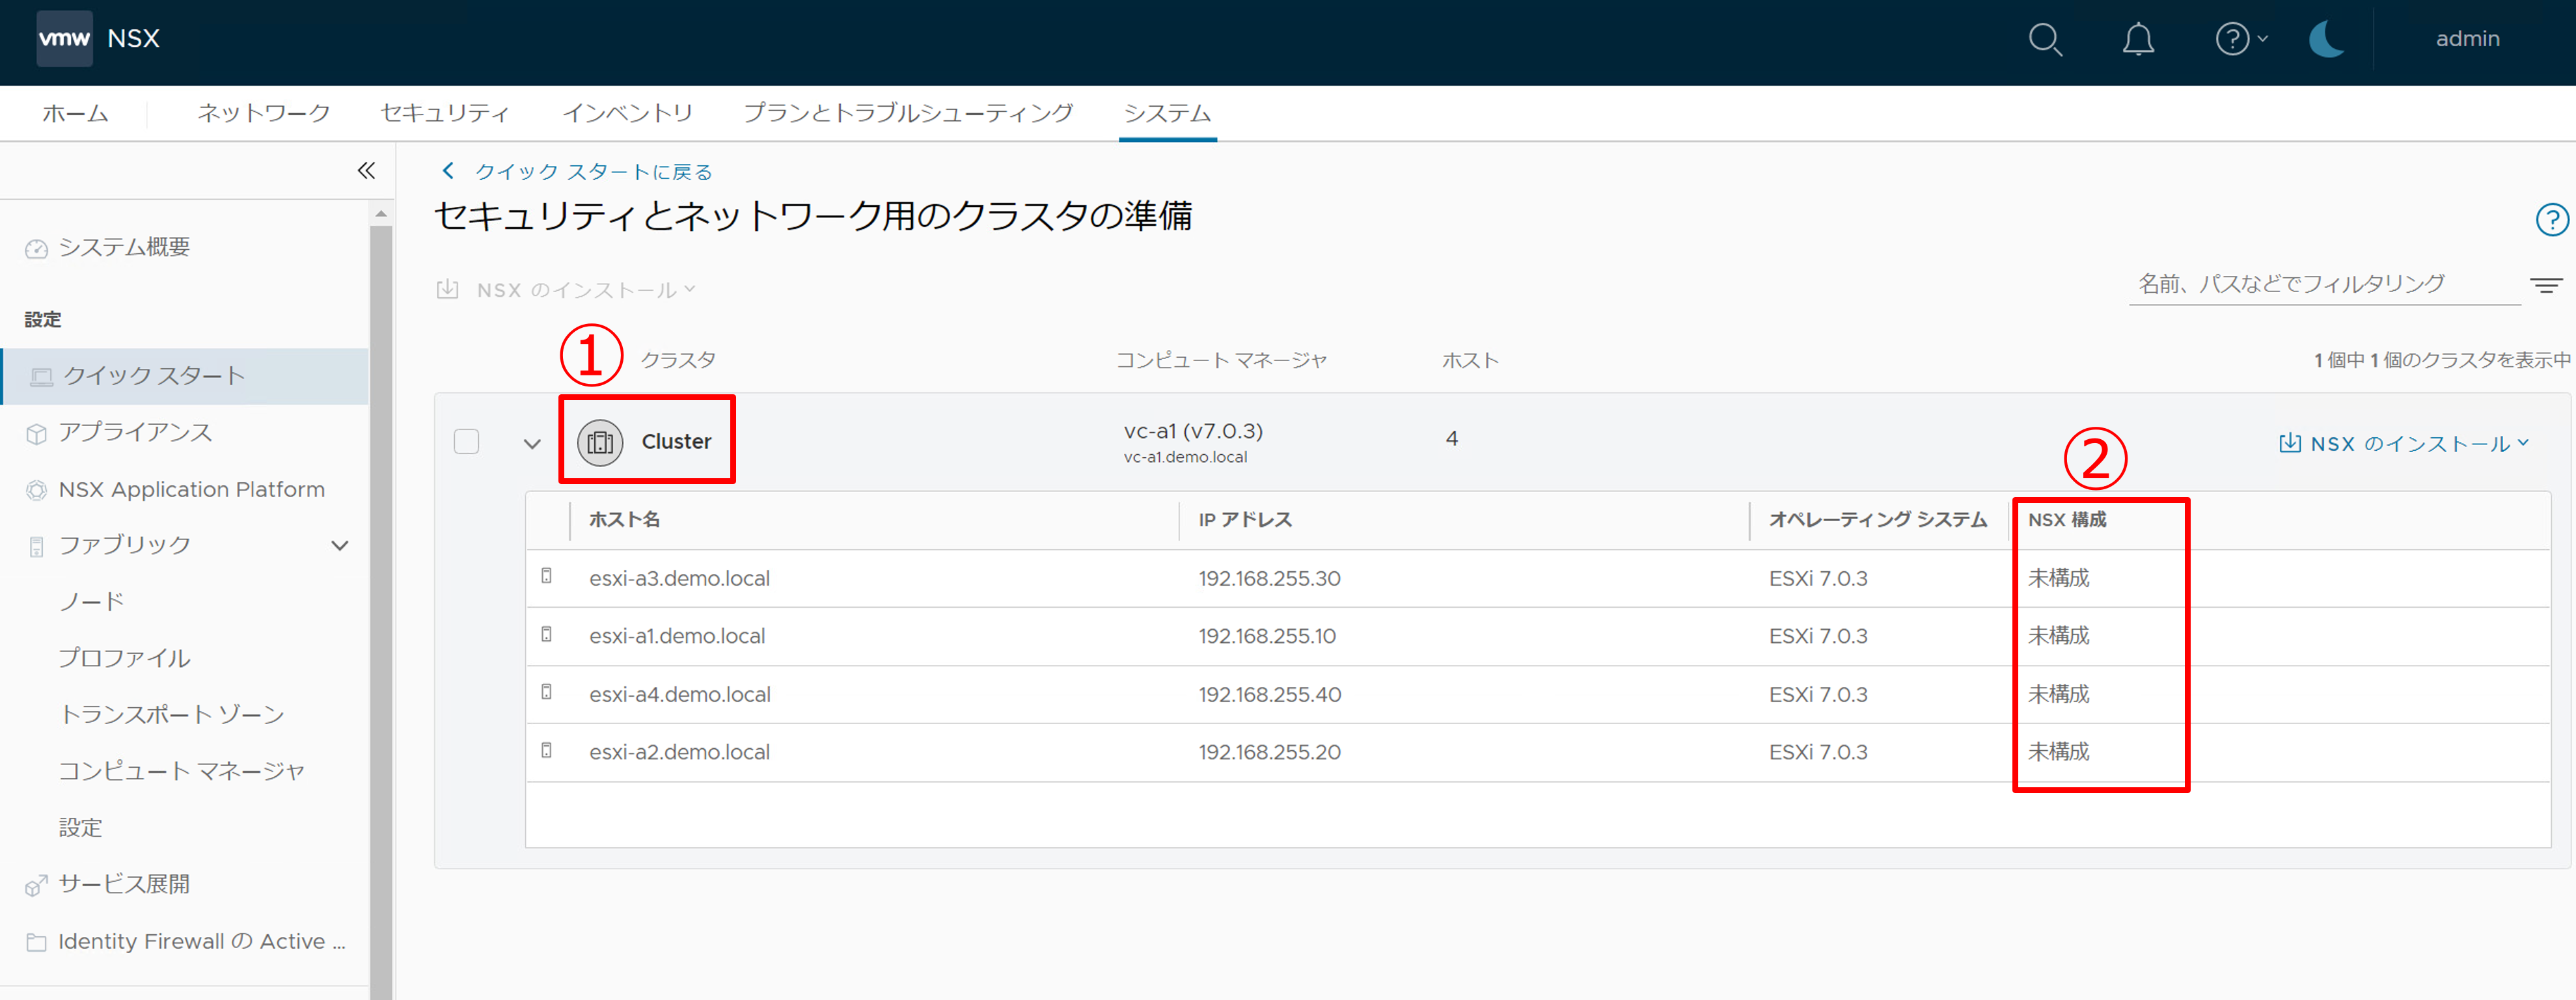Image resolution: width=2576 pixels, height=1000 pixels.
Task: Open the notifications bell icon
Action: [x=2138, y=40]
